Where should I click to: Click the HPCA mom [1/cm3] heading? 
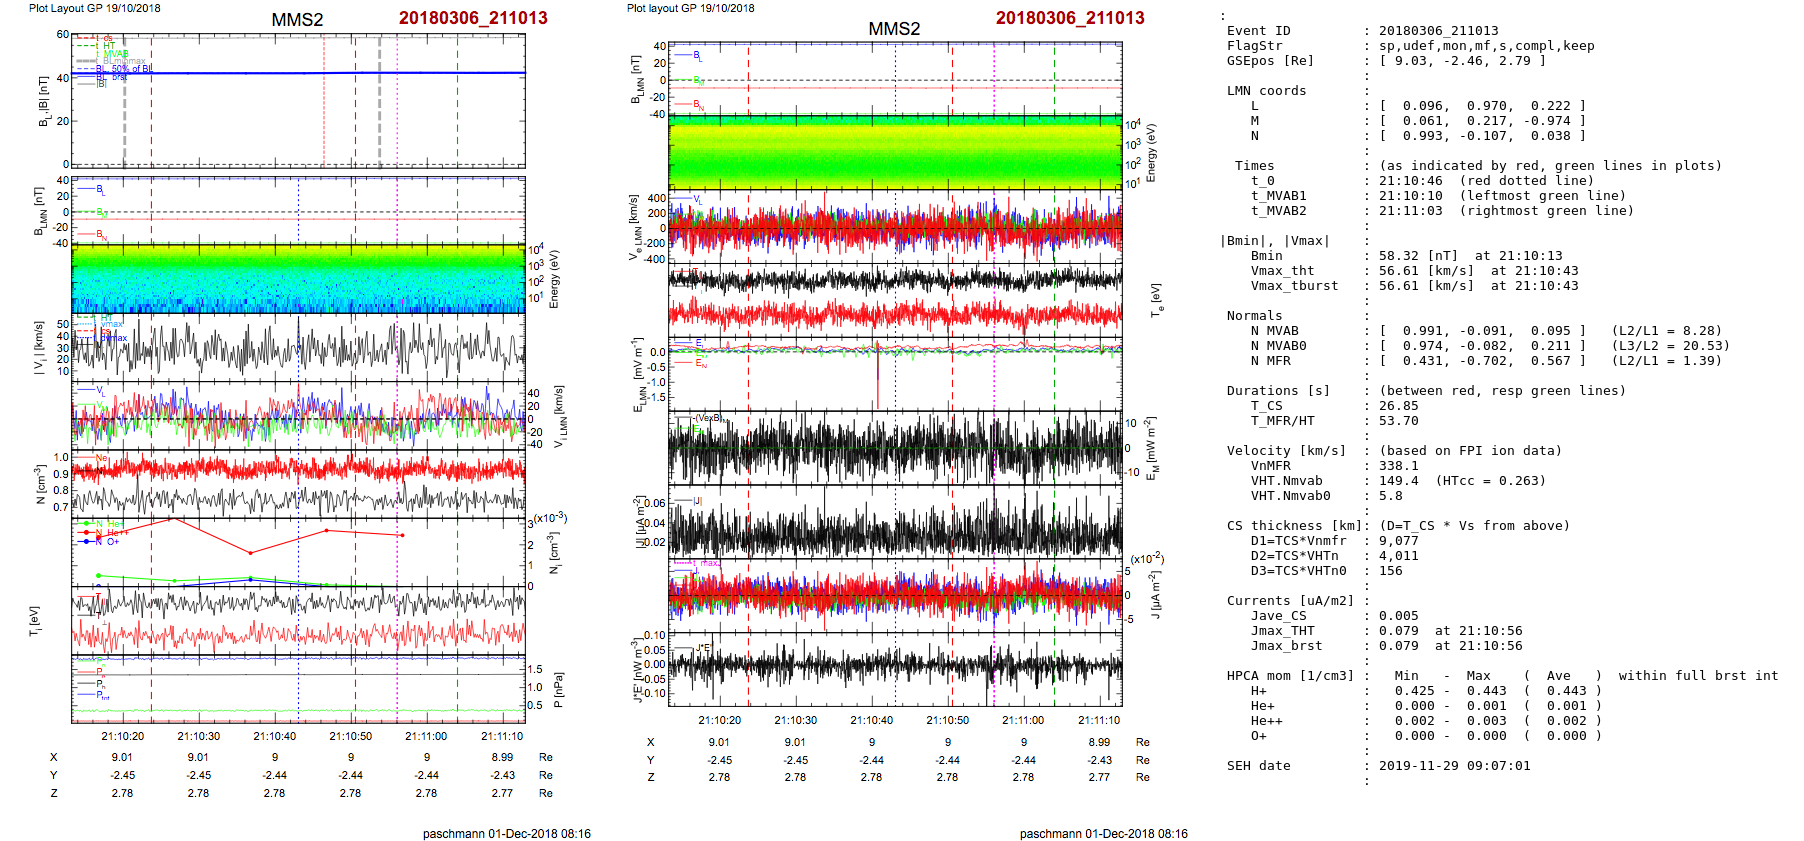coord(1290,676)
